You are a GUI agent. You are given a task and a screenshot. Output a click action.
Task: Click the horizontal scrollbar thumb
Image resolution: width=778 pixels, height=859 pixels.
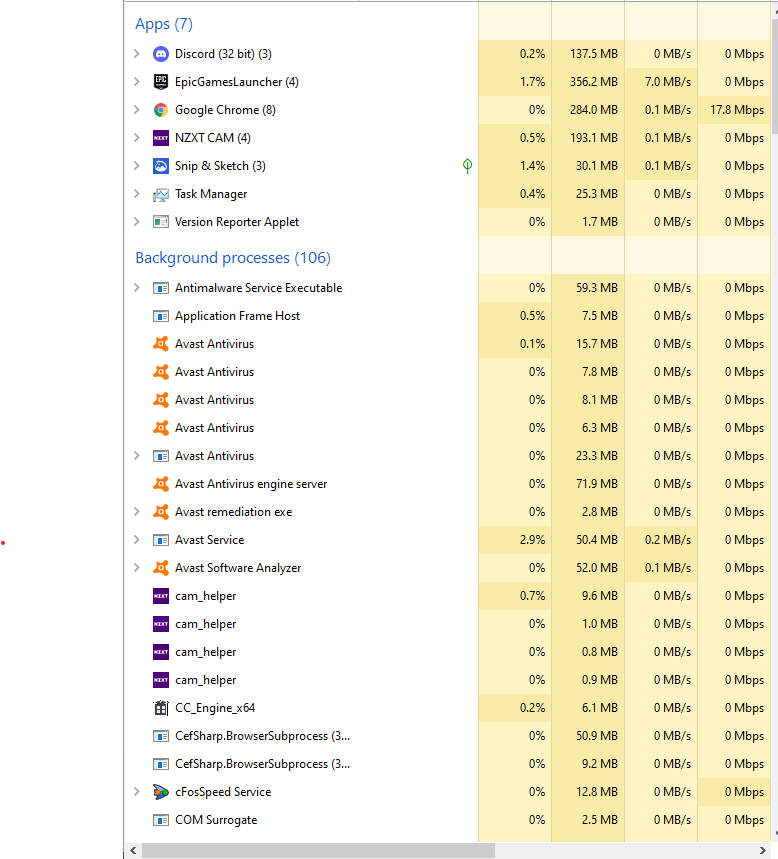pos(318,850)
